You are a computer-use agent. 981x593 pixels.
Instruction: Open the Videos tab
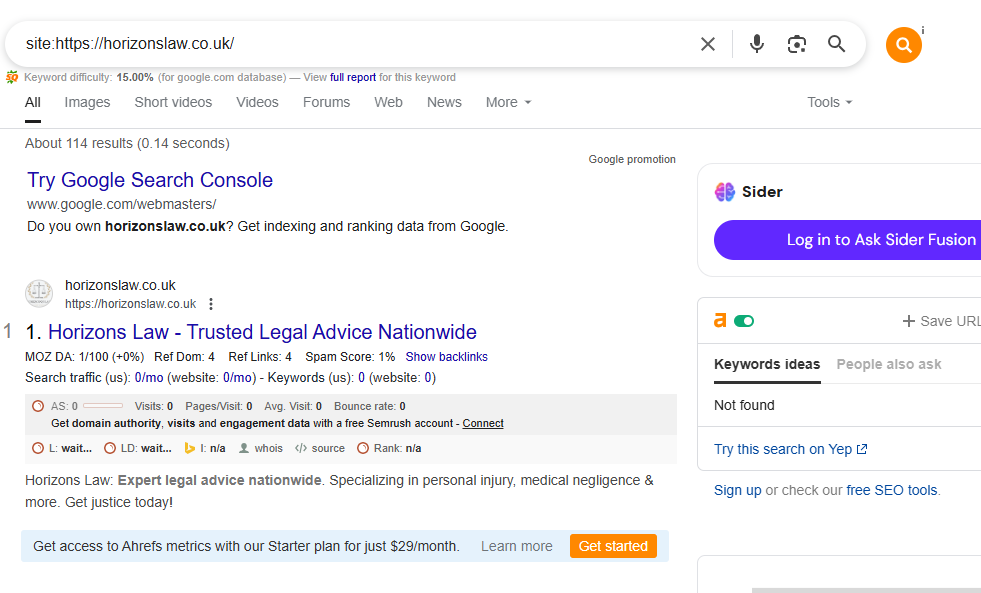point(257,102)
